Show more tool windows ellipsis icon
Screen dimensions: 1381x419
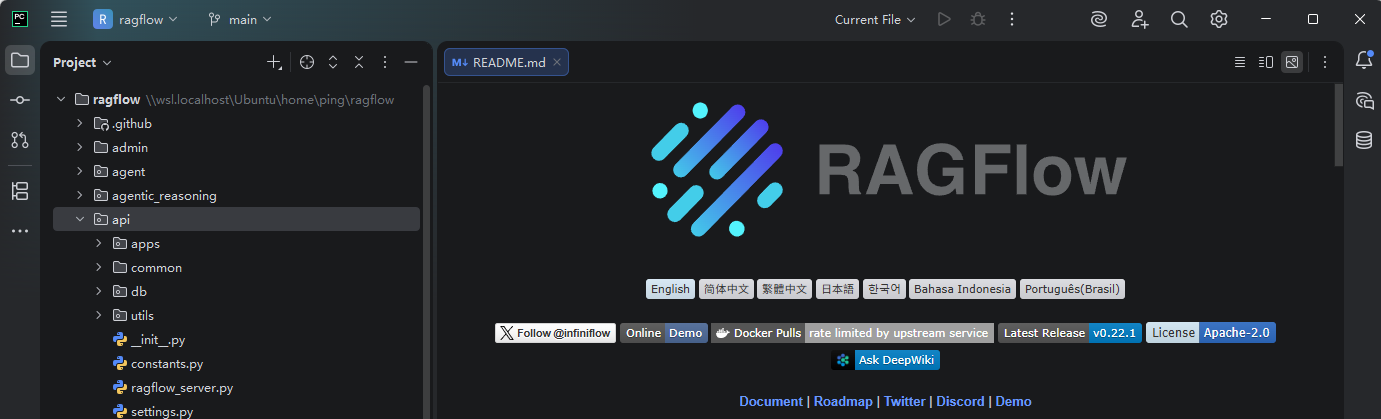(20, 231)
